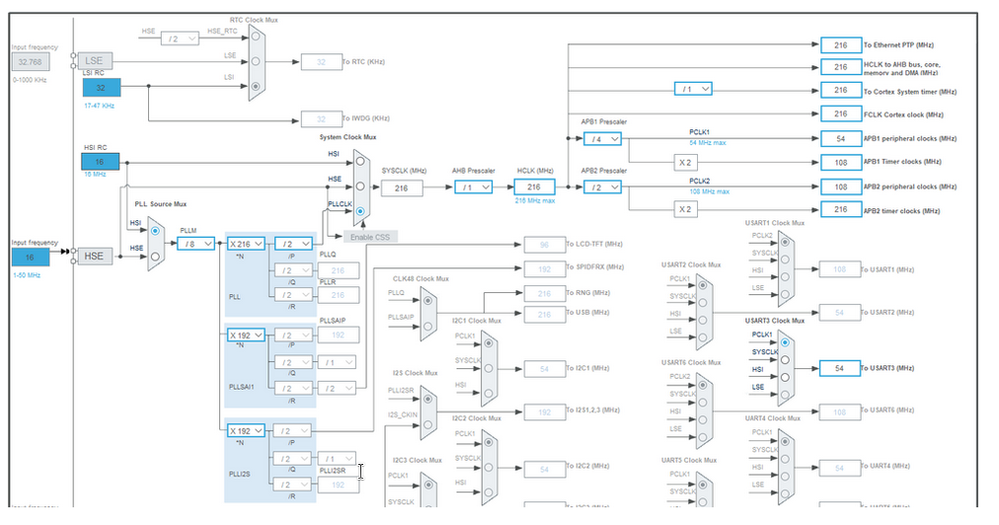Select PCLK1 in USART2 Clock Mux
This screenshot has height=525, width=999.
coord(702,285)
